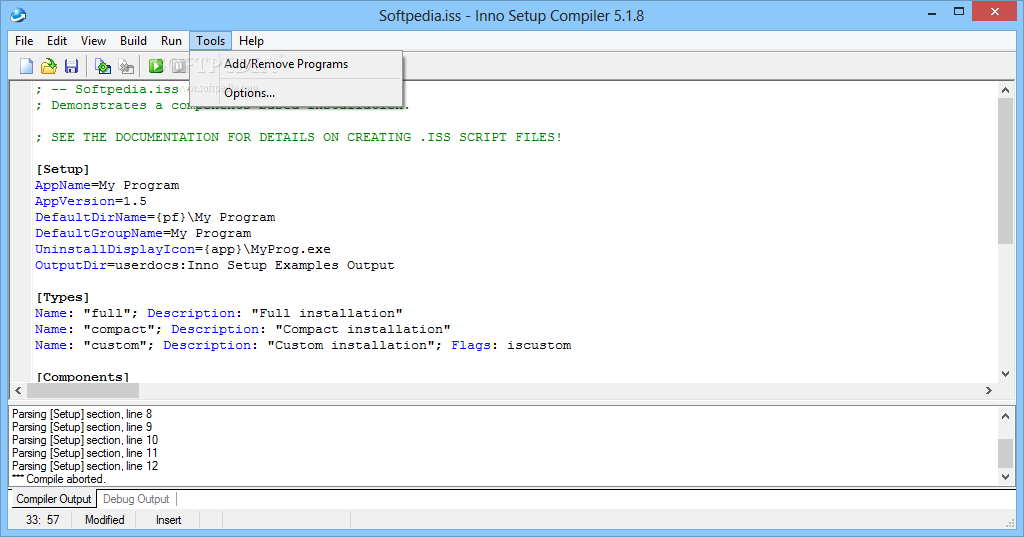Open the Run menu
The image size is (1024, 537).
[x=171, y=41]
